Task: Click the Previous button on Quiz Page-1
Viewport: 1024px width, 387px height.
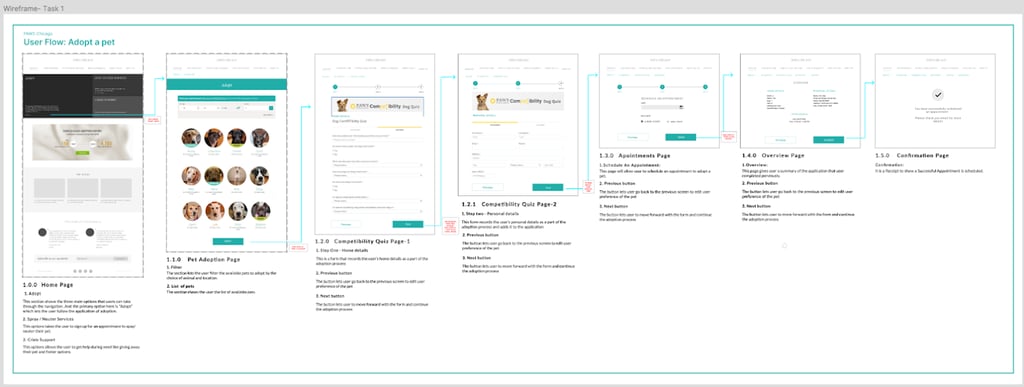Action: 346,224
